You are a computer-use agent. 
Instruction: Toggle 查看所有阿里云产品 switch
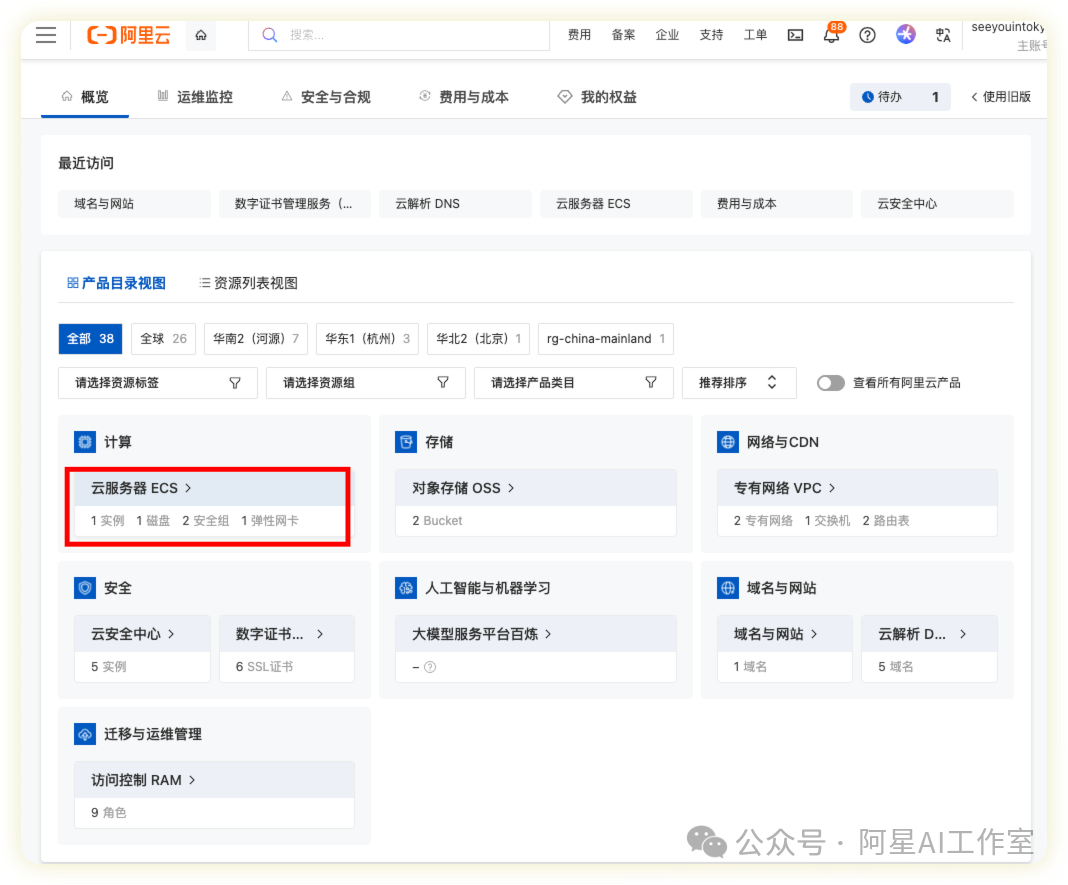(830, 383)
